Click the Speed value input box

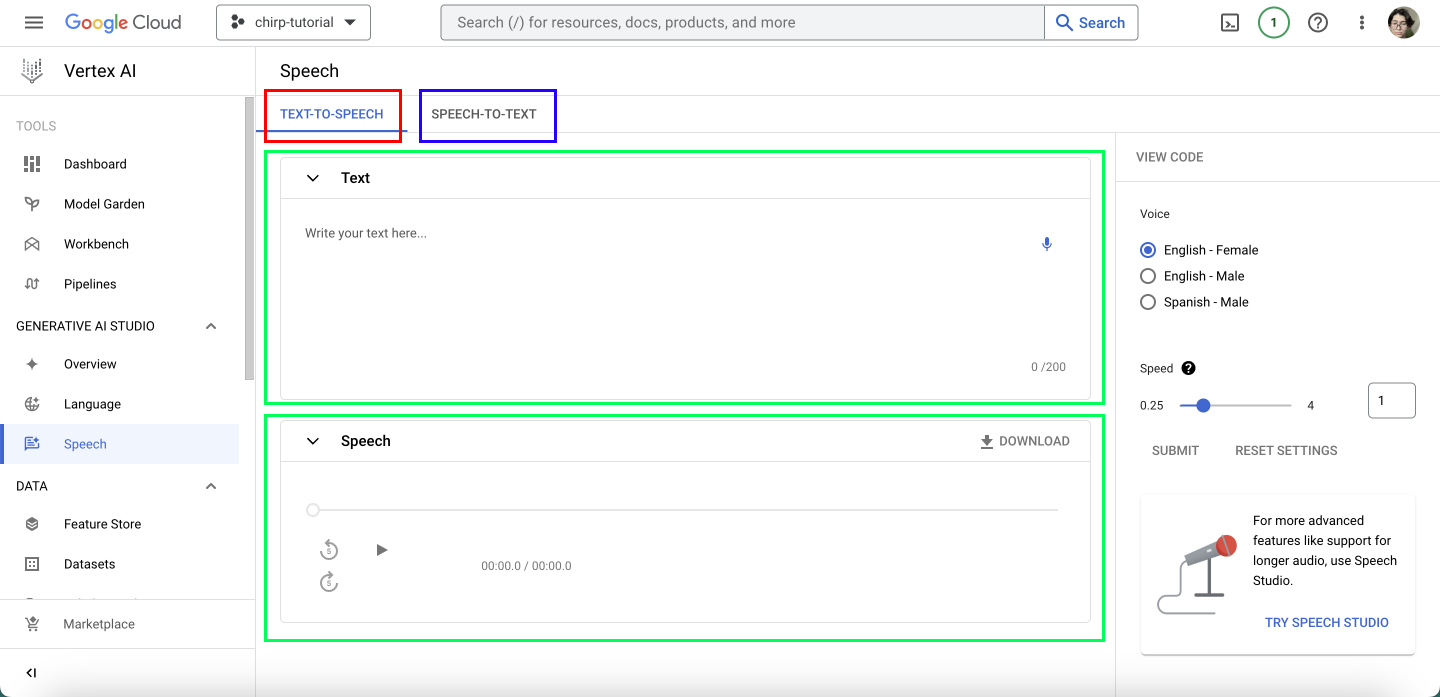click(1391, 400)
